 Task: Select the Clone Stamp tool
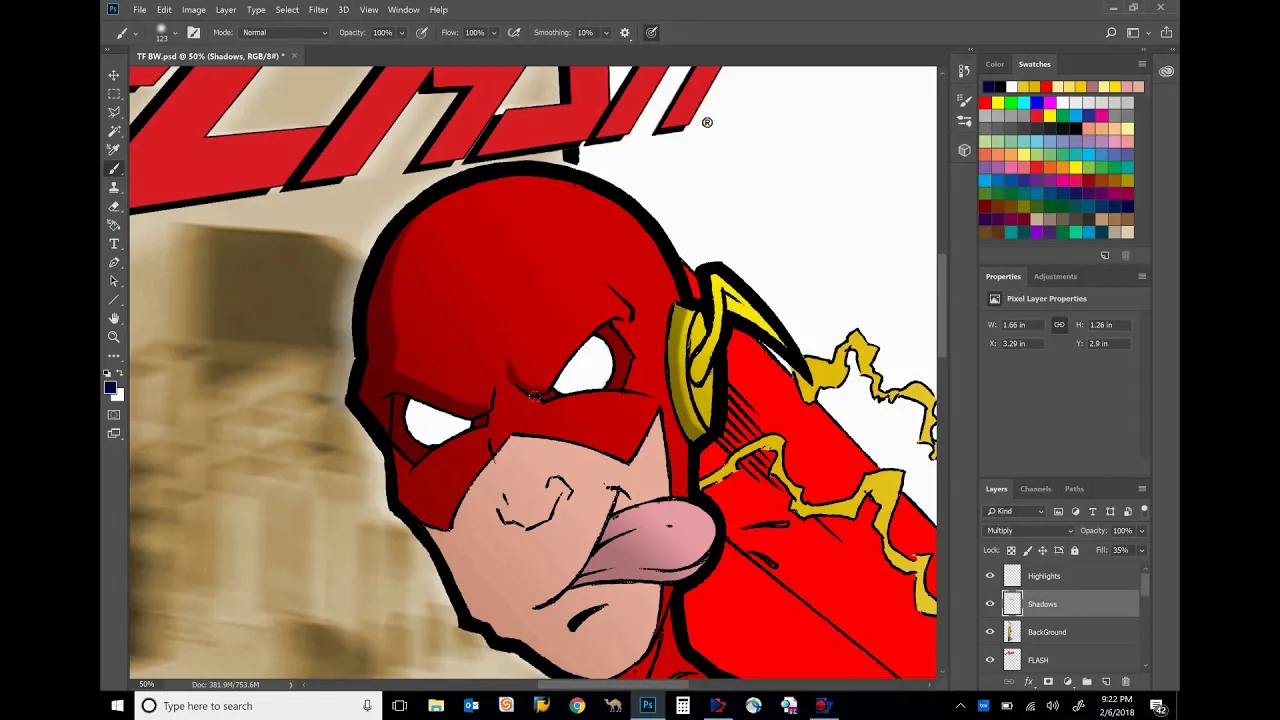(x=114, y=187)
